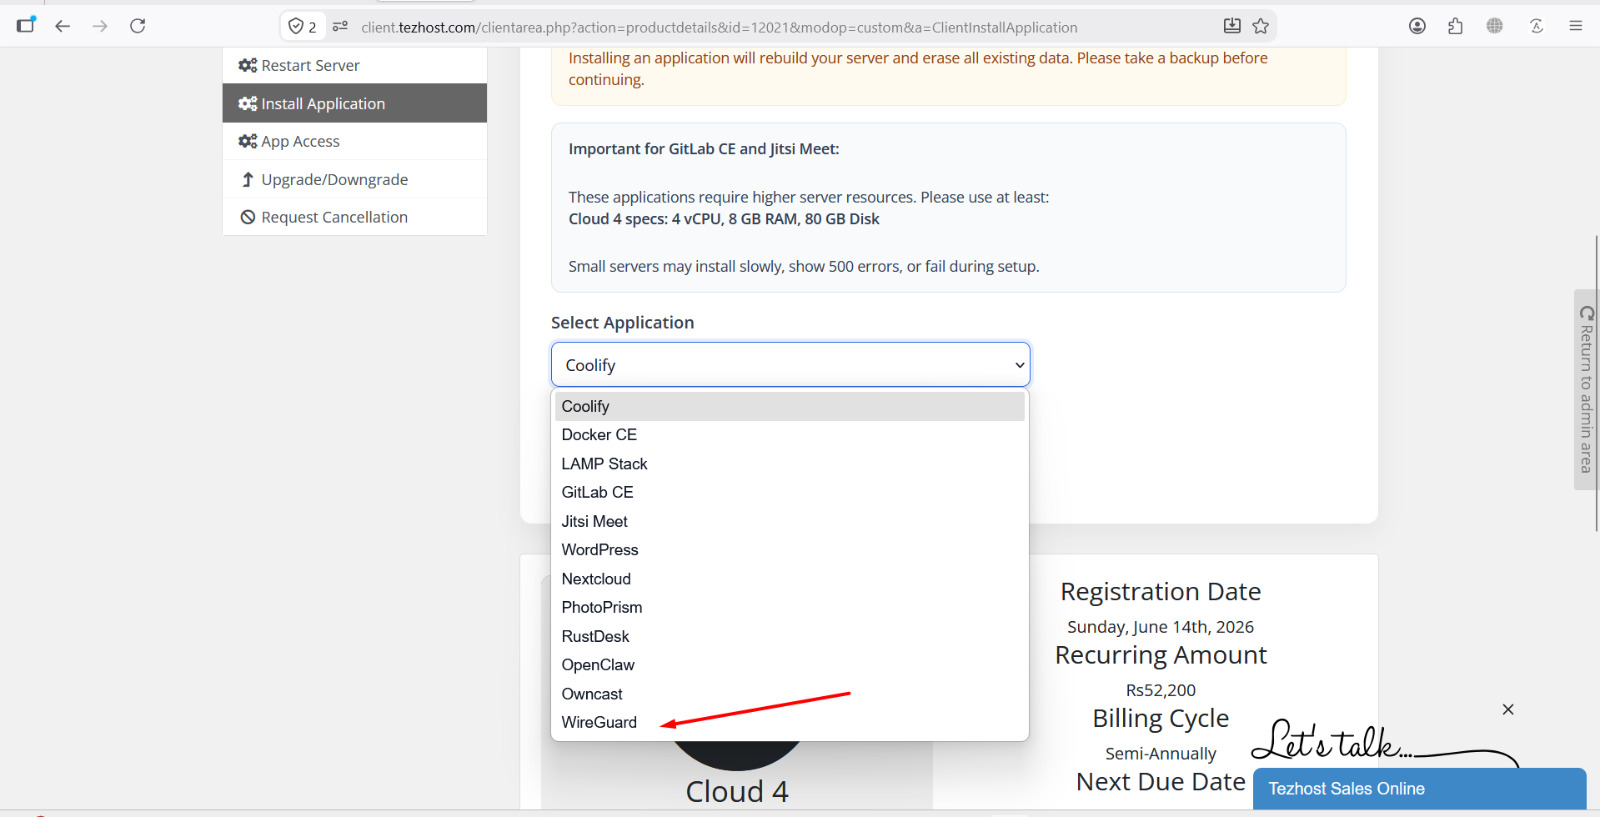
Task: Click the Cloud 4 product name
Action: click(737, 792)
